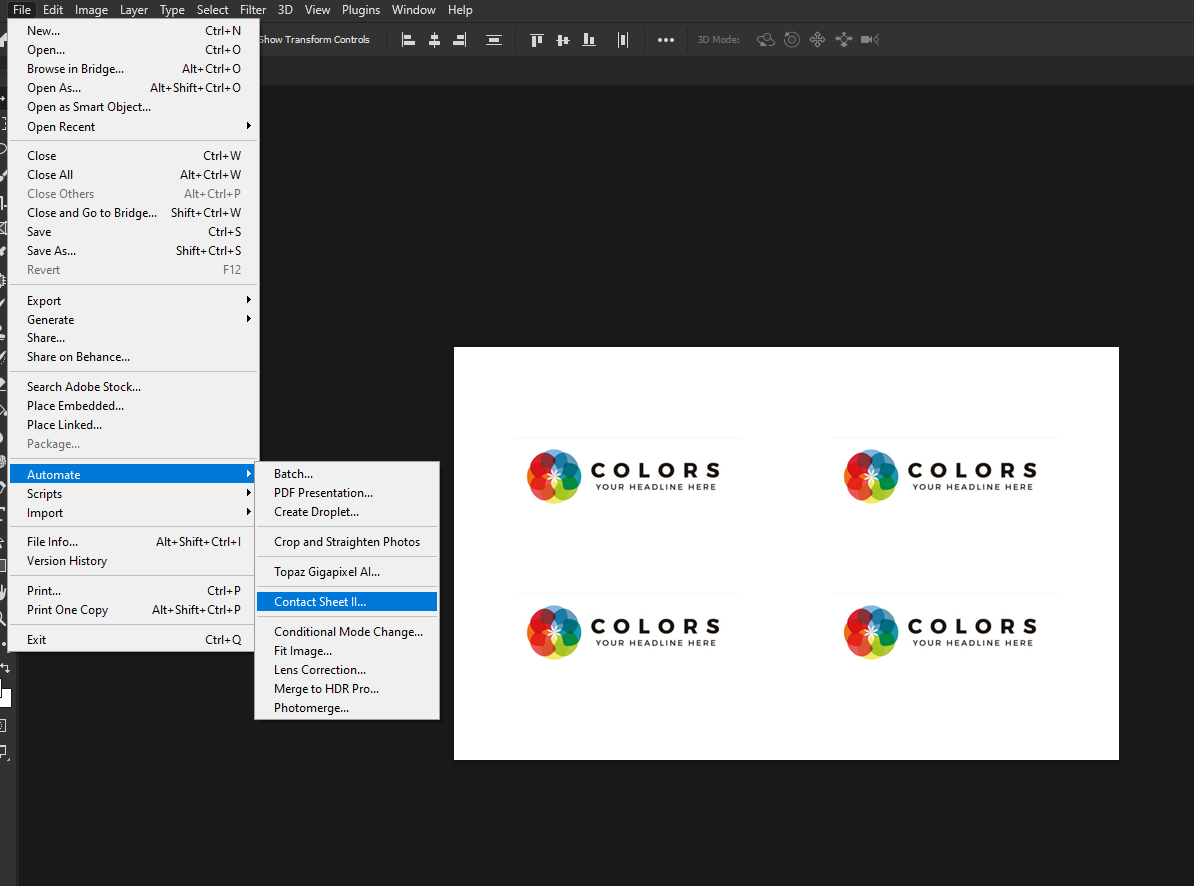Image resolution: width=1194 pixels, height=886 pixels.
Task: Click the distribute horizontally icon
Action: click(623, 40)
